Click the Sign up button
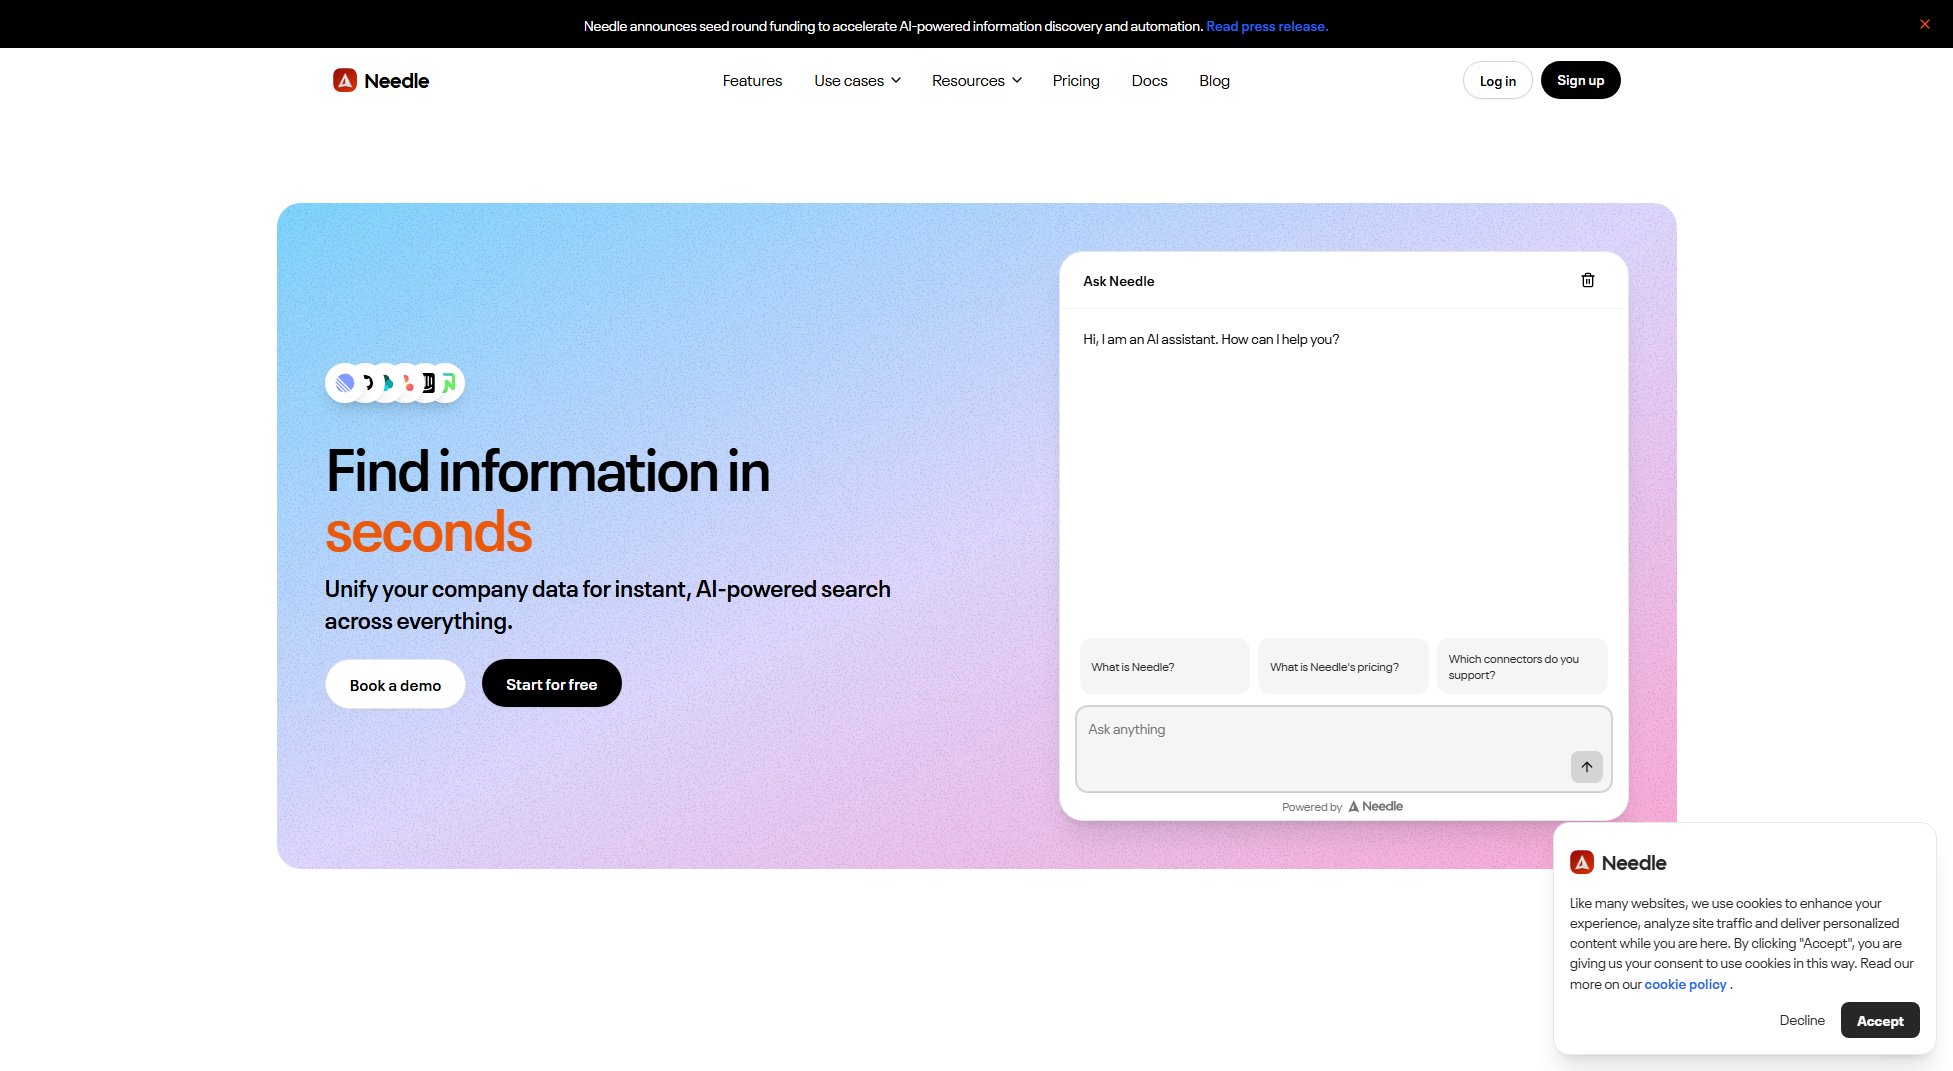This screenshot has height=1071, width=1953. [x=1580, y=80]
